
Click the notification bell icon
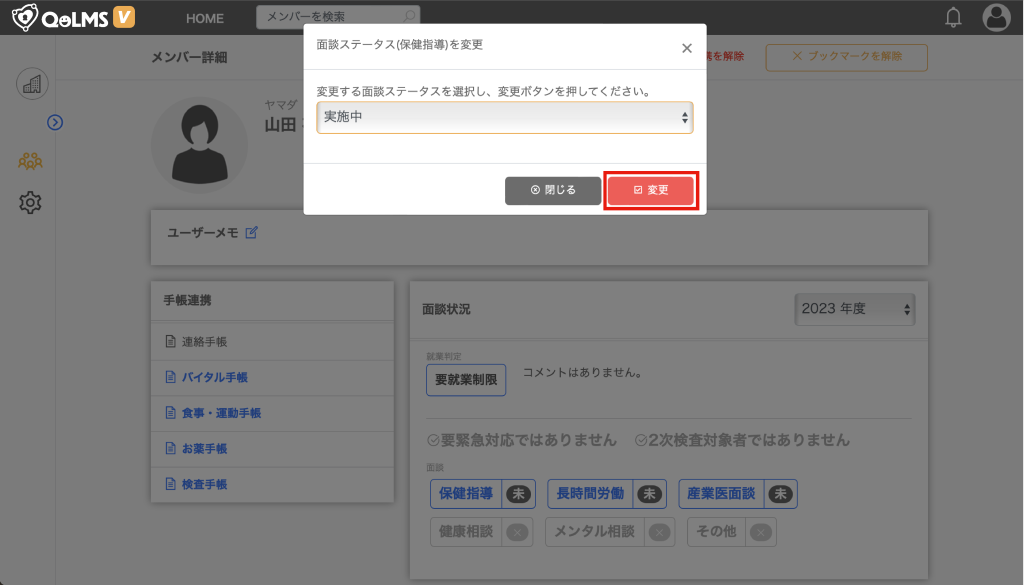(x=953, y=17)
